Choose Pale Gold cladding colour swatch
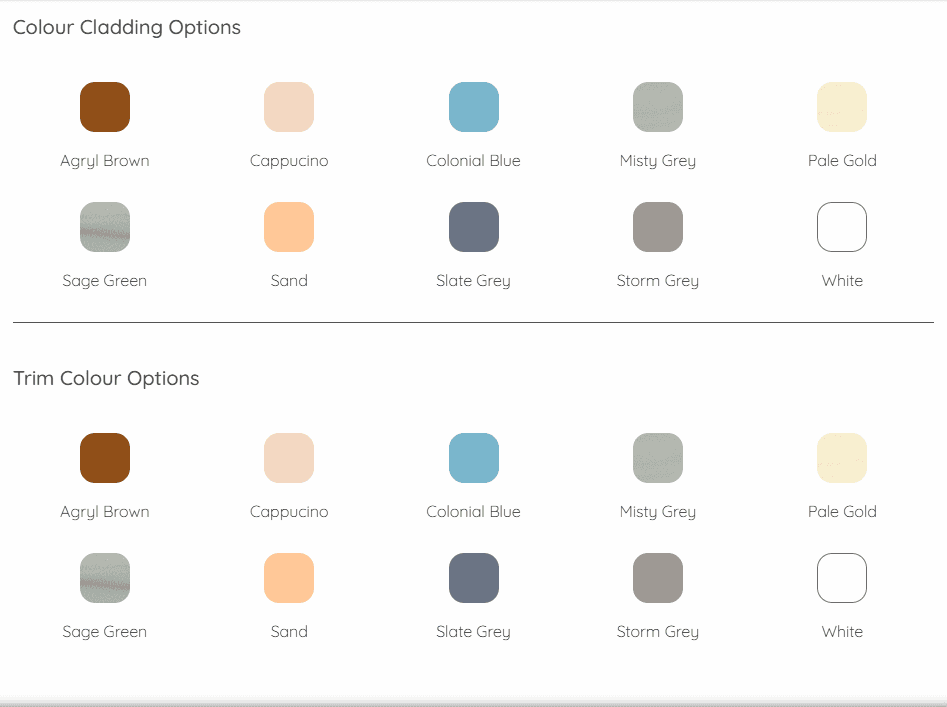The image size is (947, 707). 842,107
